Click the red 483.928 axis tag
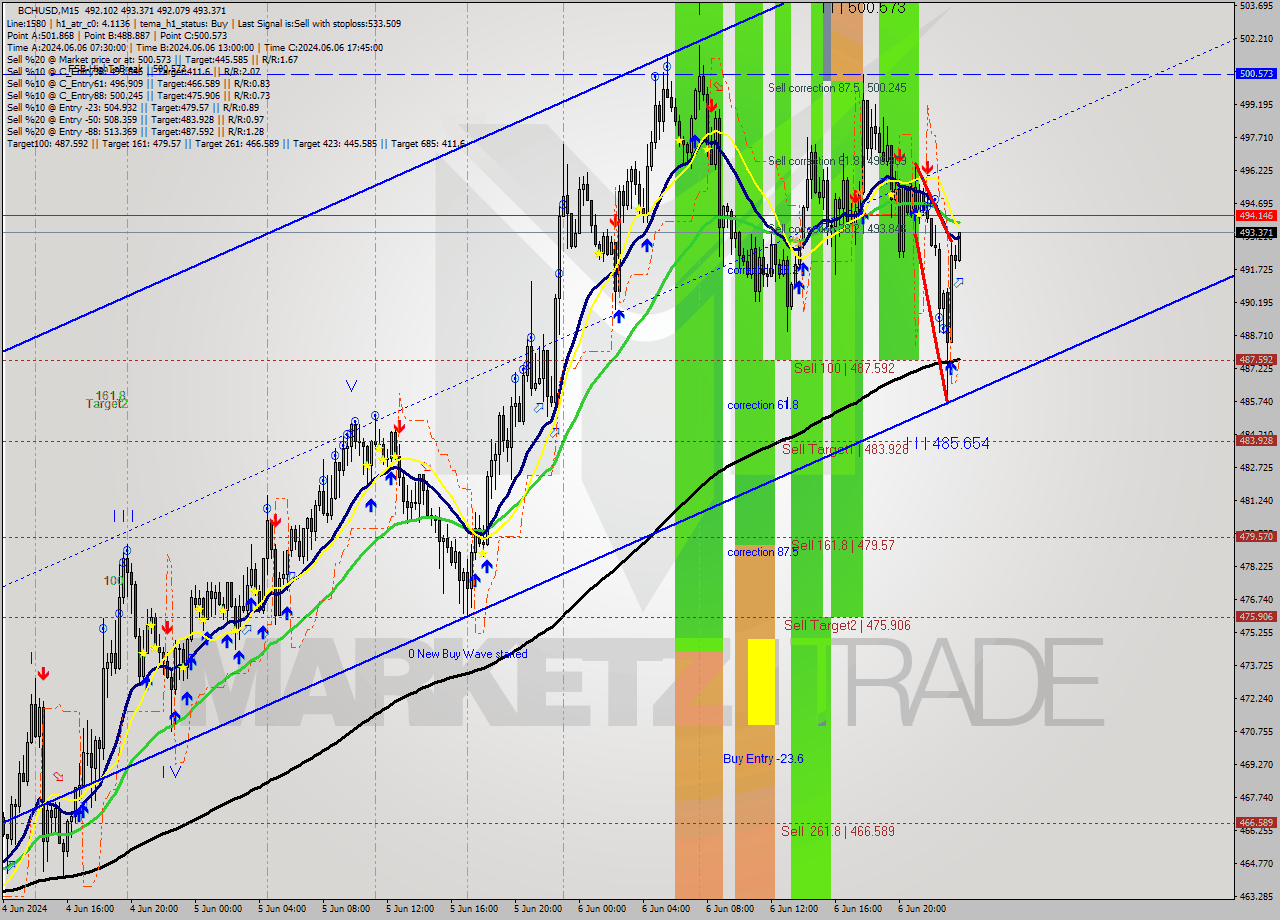Image resolution: width=1280 pixels, height=920 pixels. (1256, 440)
